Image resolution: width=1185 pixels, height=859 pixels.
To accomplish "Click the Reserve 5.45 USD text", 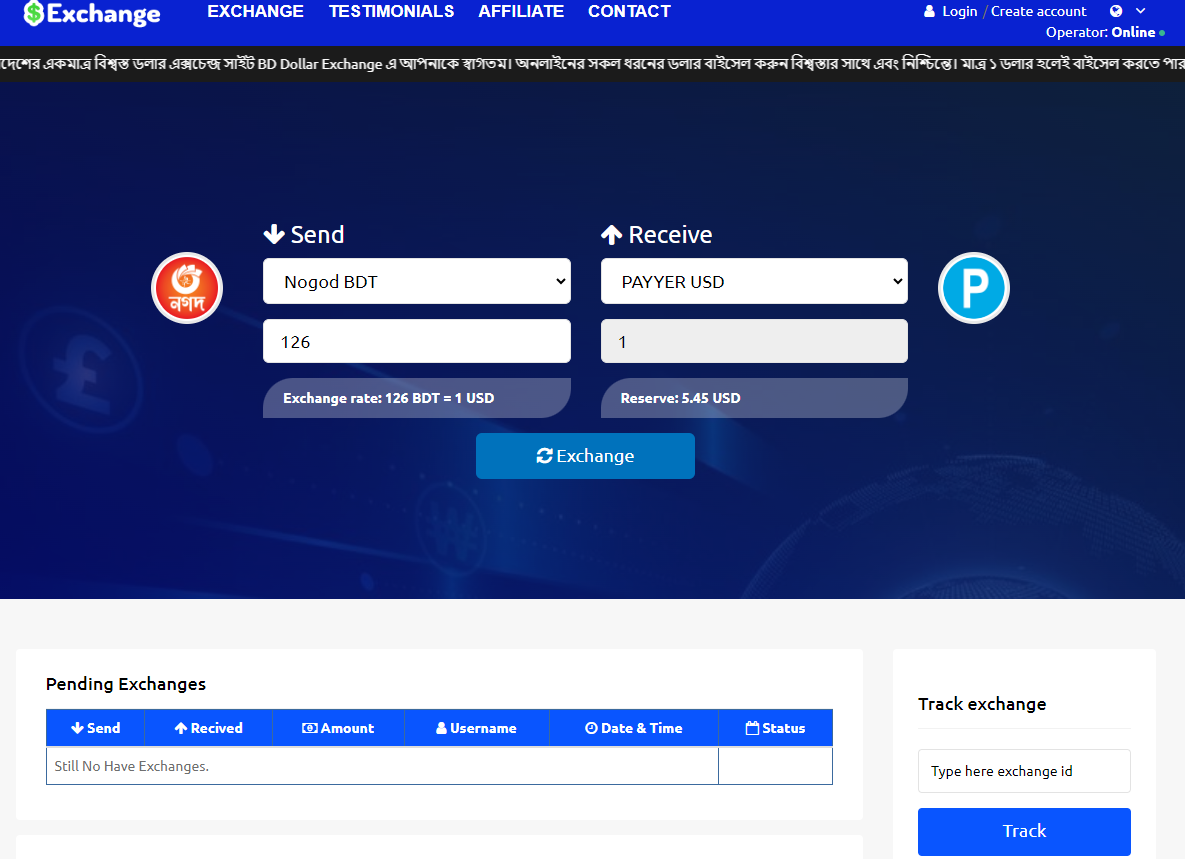I will [680, 398].
